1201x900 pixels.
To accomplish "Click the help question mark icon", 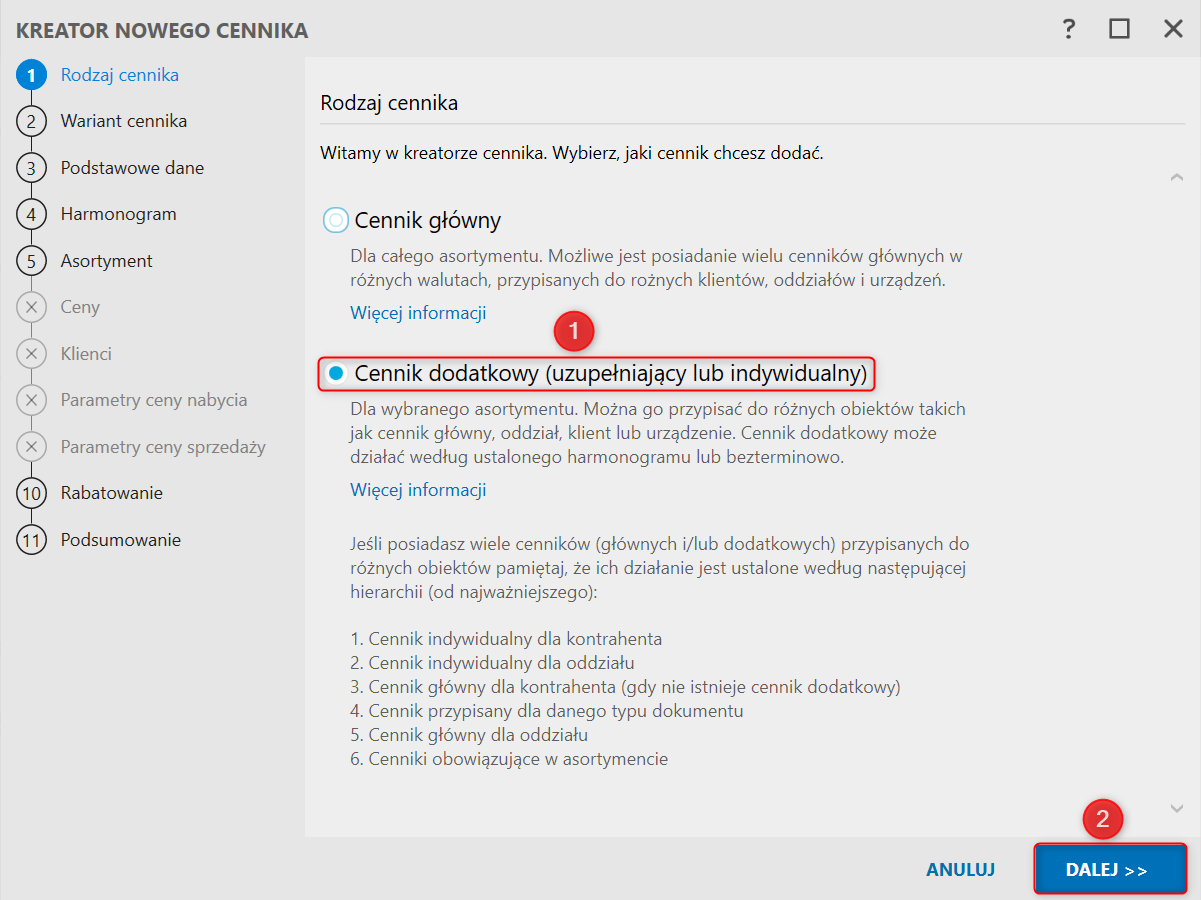I will click(1069, 28).
